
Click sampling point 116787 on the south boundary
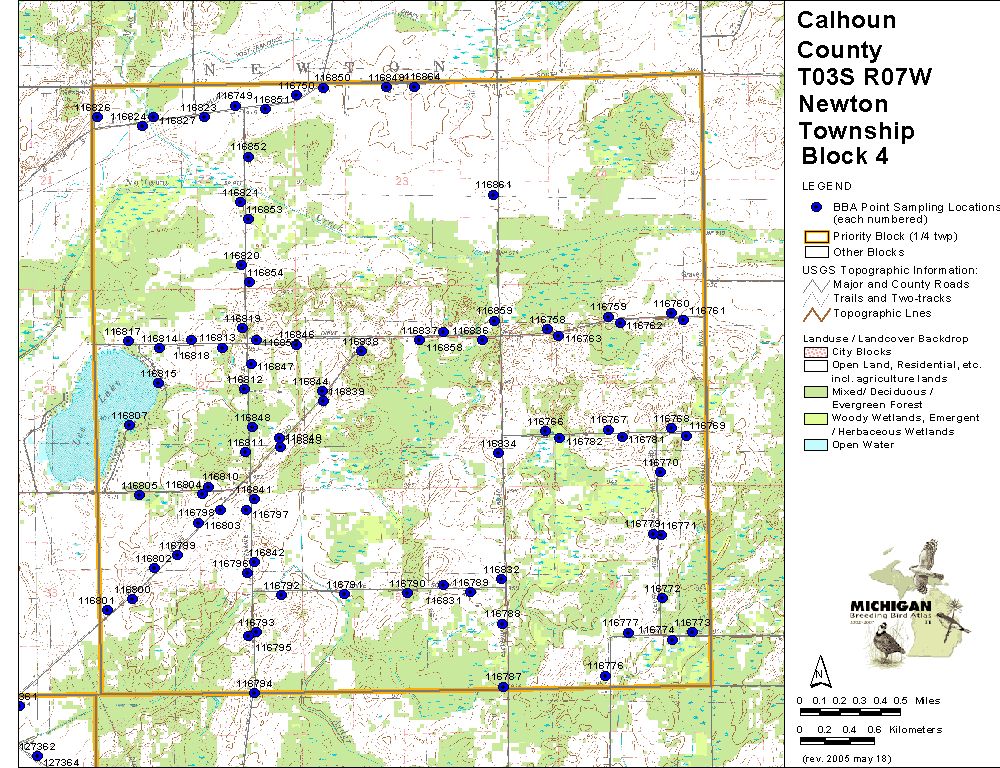click(x=503, y=686)
